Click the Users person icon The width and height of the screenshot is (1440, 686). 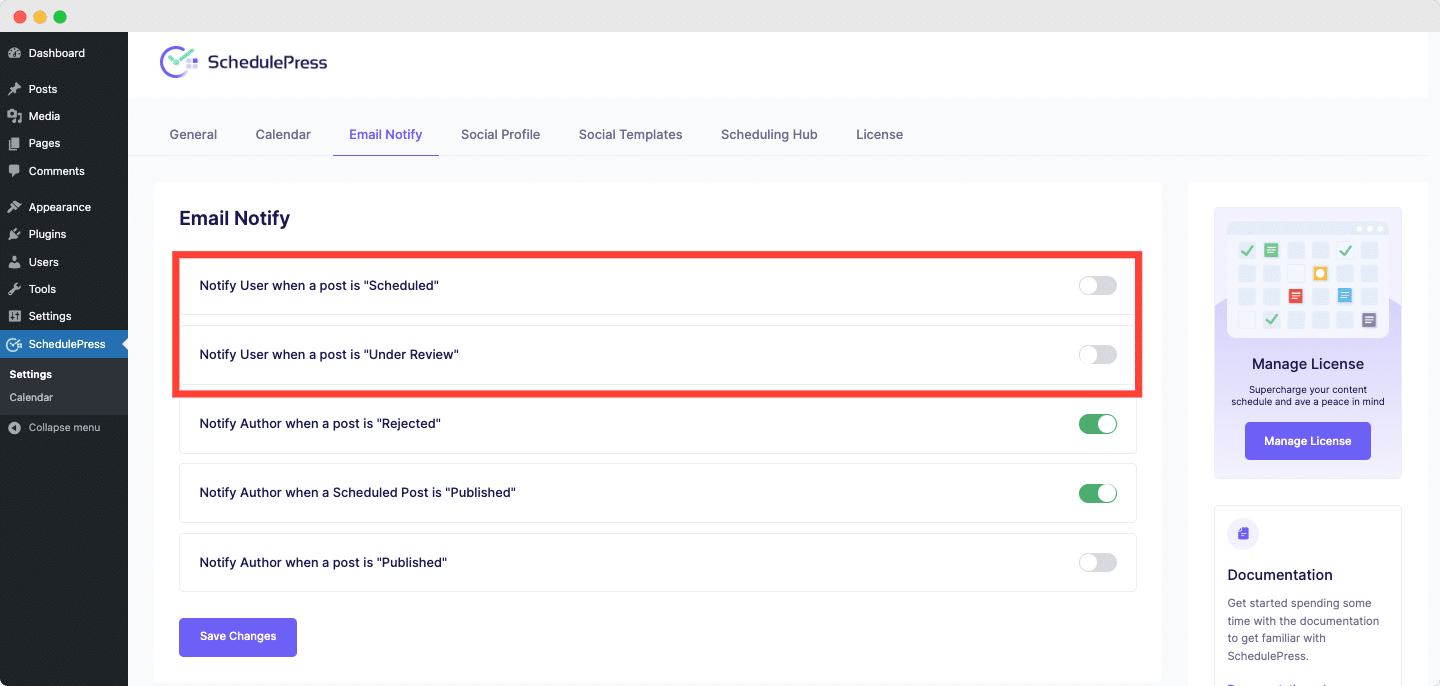[x=14, y=262]
